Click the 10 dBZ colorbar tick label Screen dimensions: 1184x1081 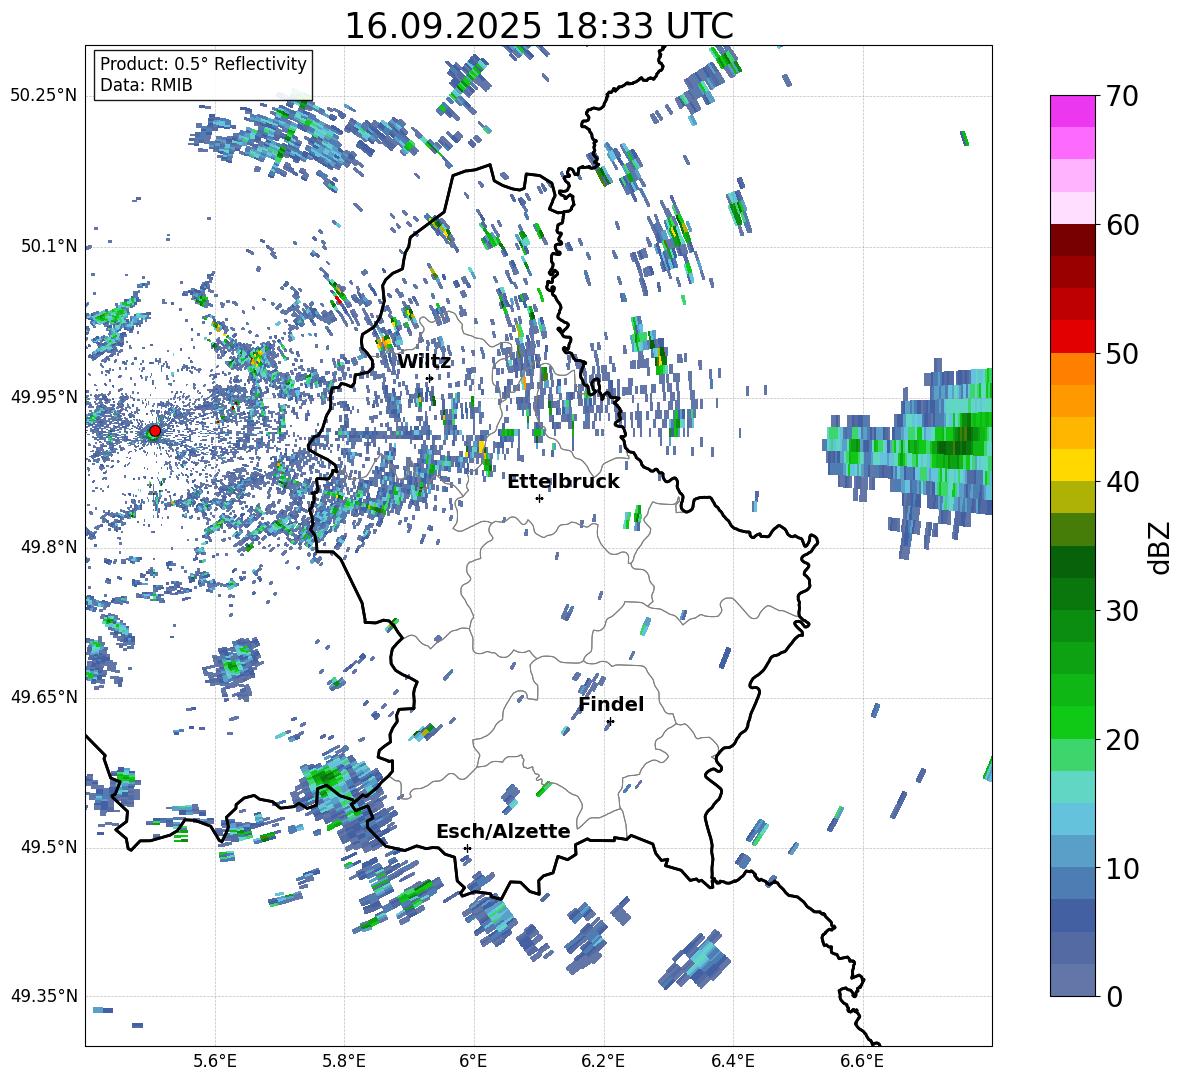(1122, 868)
